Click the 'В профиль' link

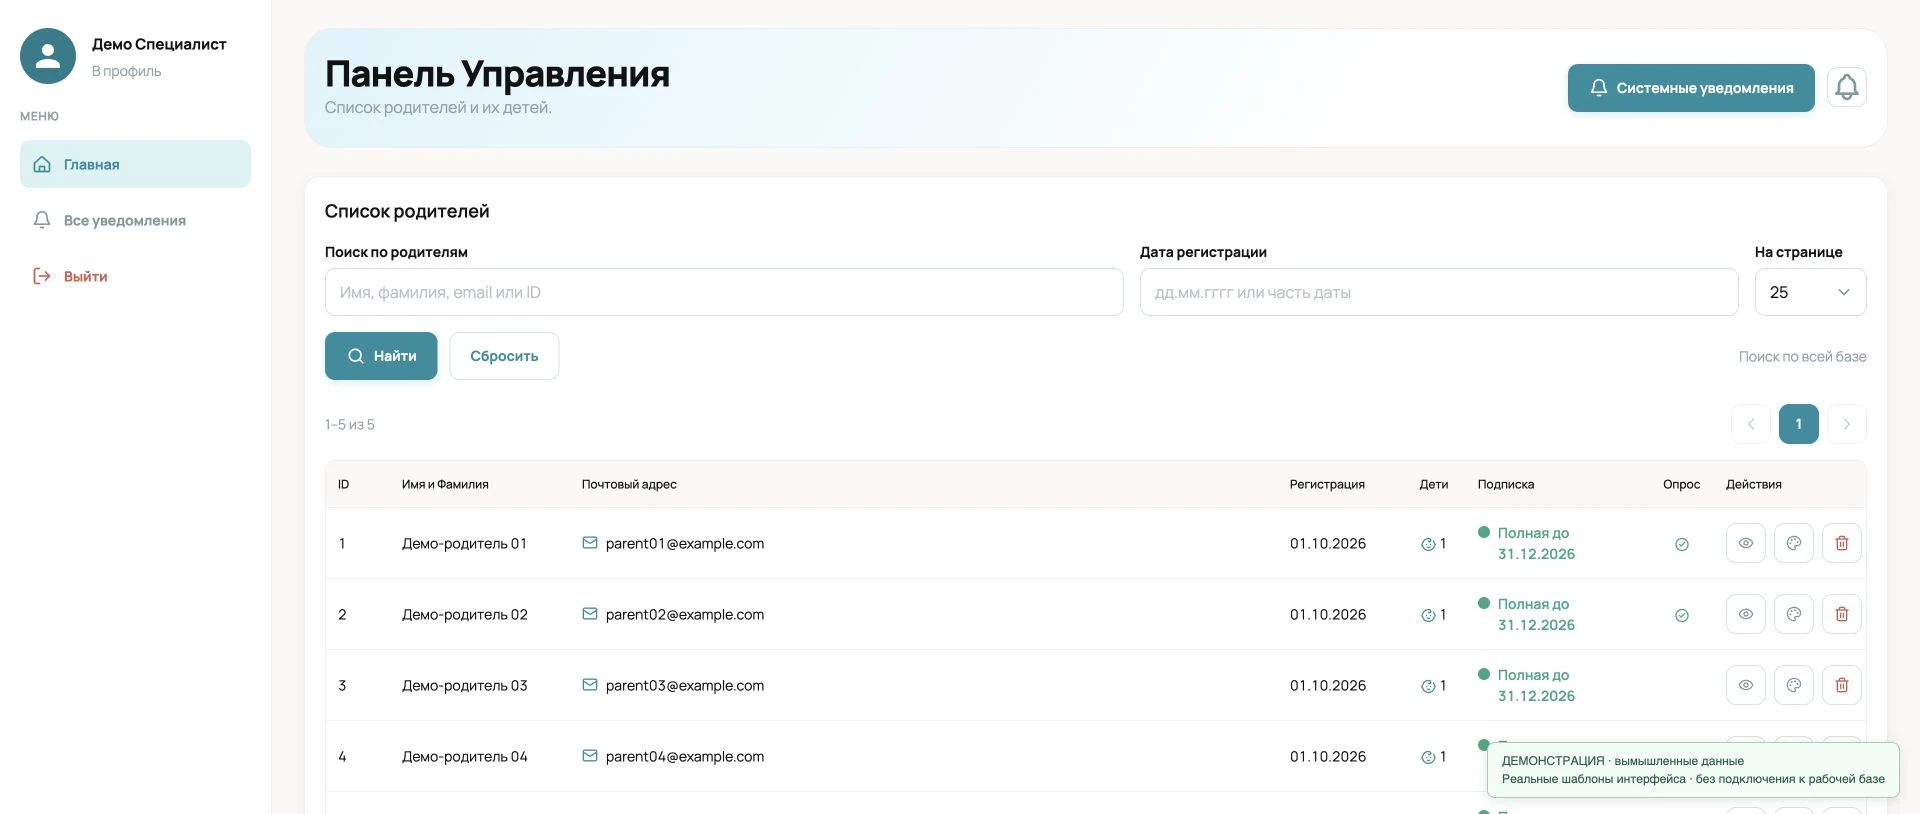tap(126, 71)
